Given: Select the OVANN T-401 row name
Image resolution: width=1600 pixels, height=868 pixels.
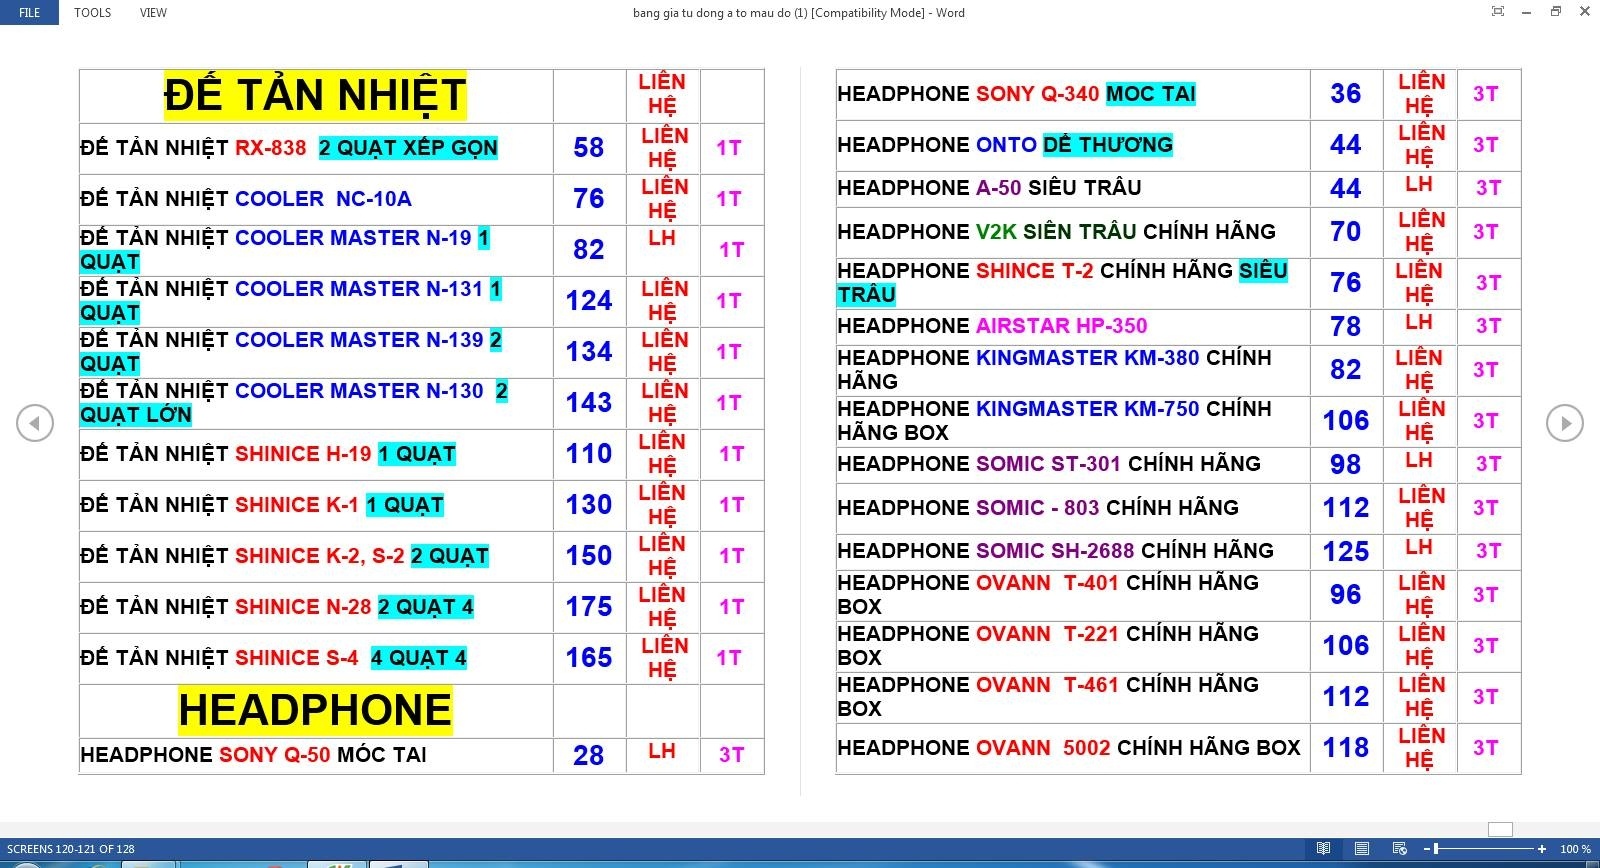Looking at the screenshot, I should (x=1048, y=595).
